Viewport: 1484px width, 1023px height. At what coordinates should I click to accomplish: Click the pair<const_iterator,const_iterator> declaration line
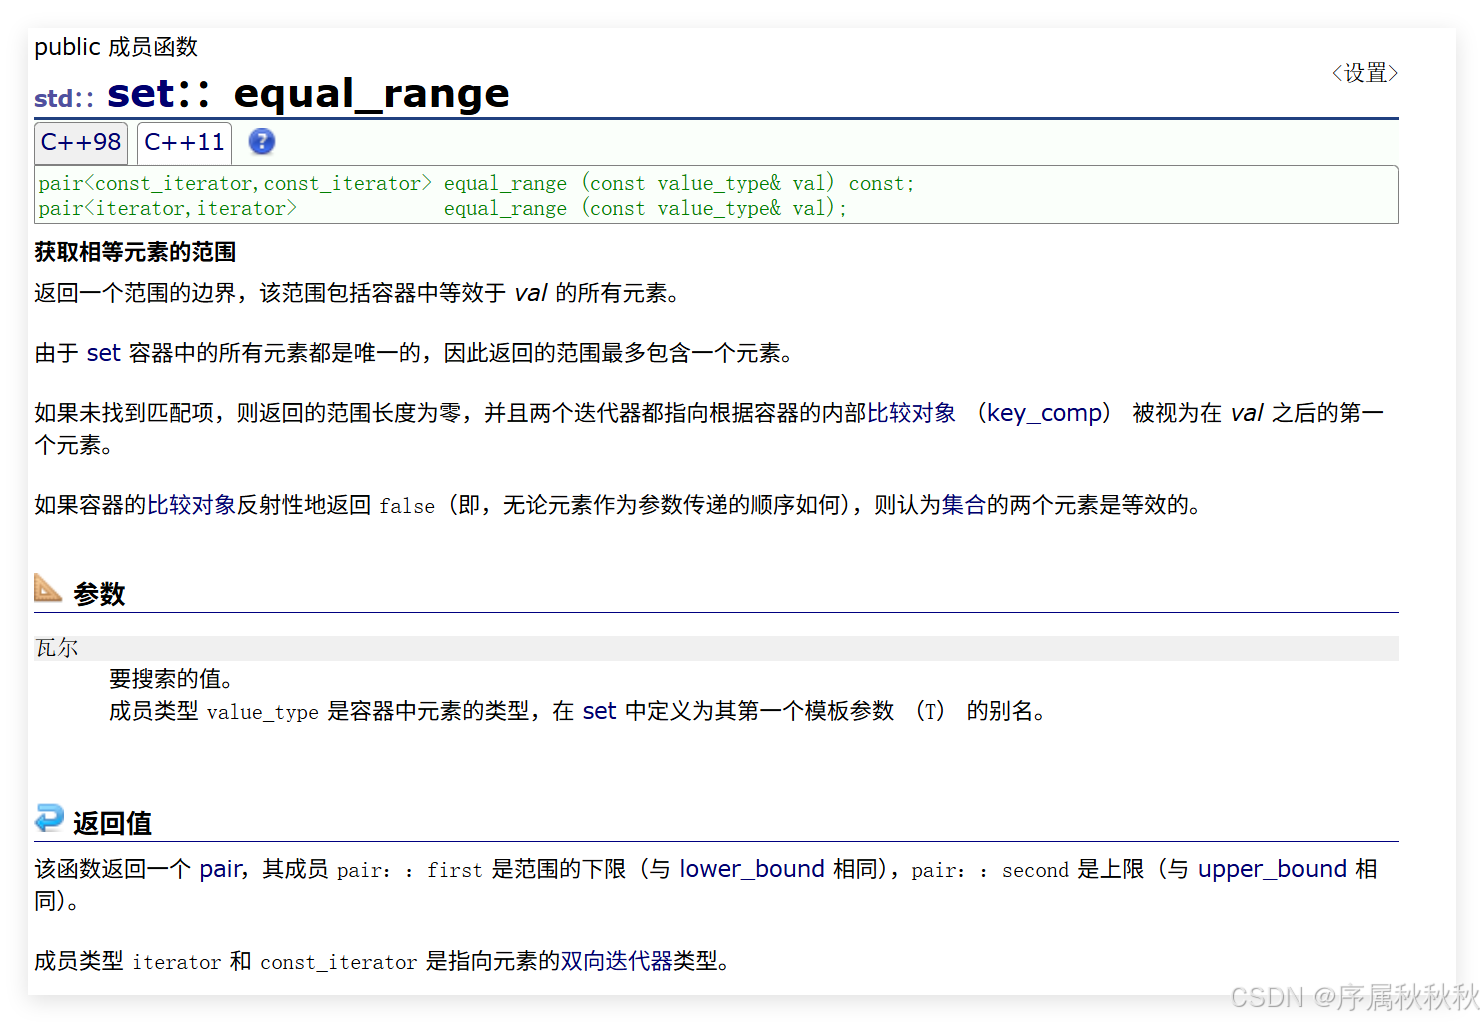tap(476, 183)
